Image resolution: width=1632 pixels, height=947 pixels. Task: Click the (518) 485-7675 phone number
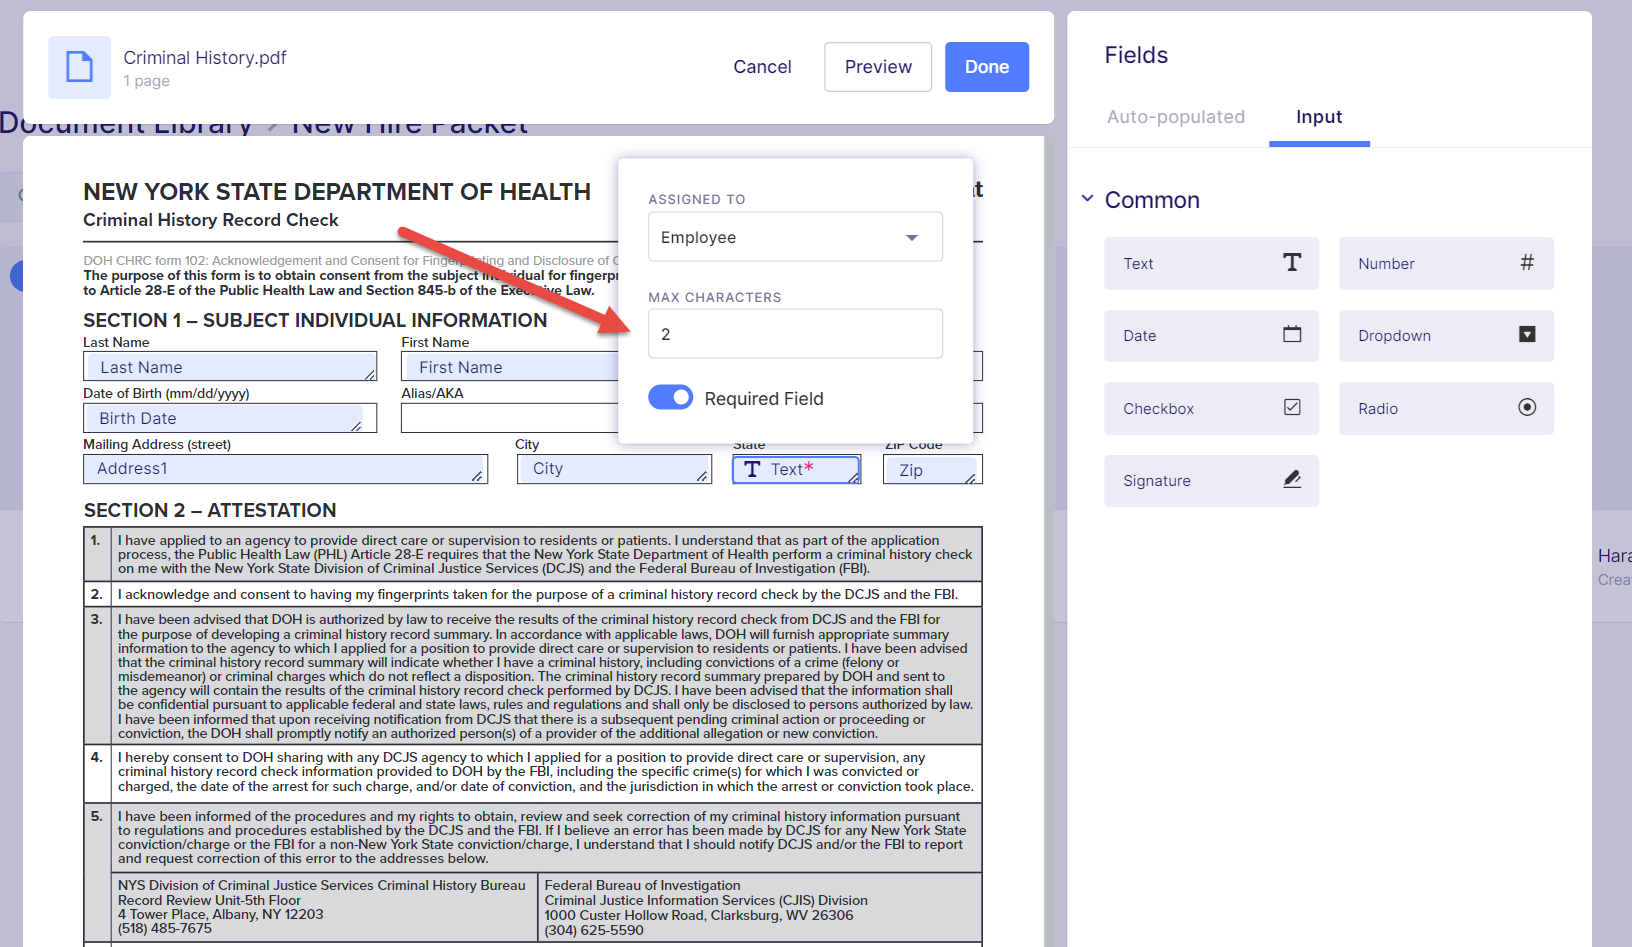(165, 929)
